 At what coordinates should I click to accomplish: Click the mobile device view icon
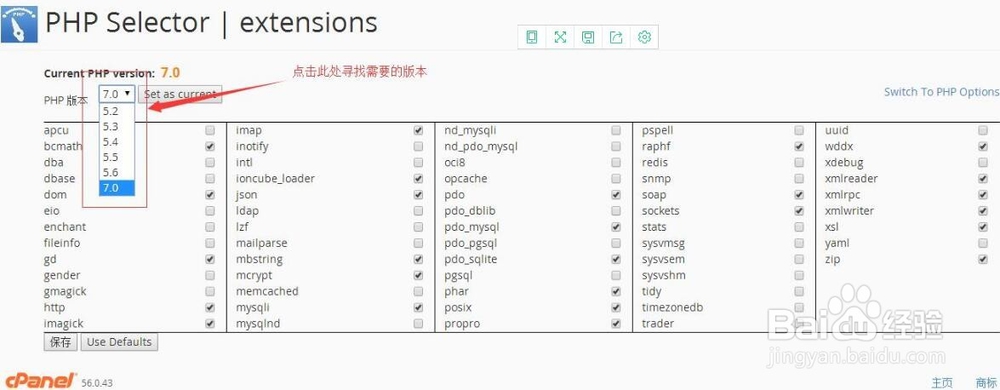[532, 38]
